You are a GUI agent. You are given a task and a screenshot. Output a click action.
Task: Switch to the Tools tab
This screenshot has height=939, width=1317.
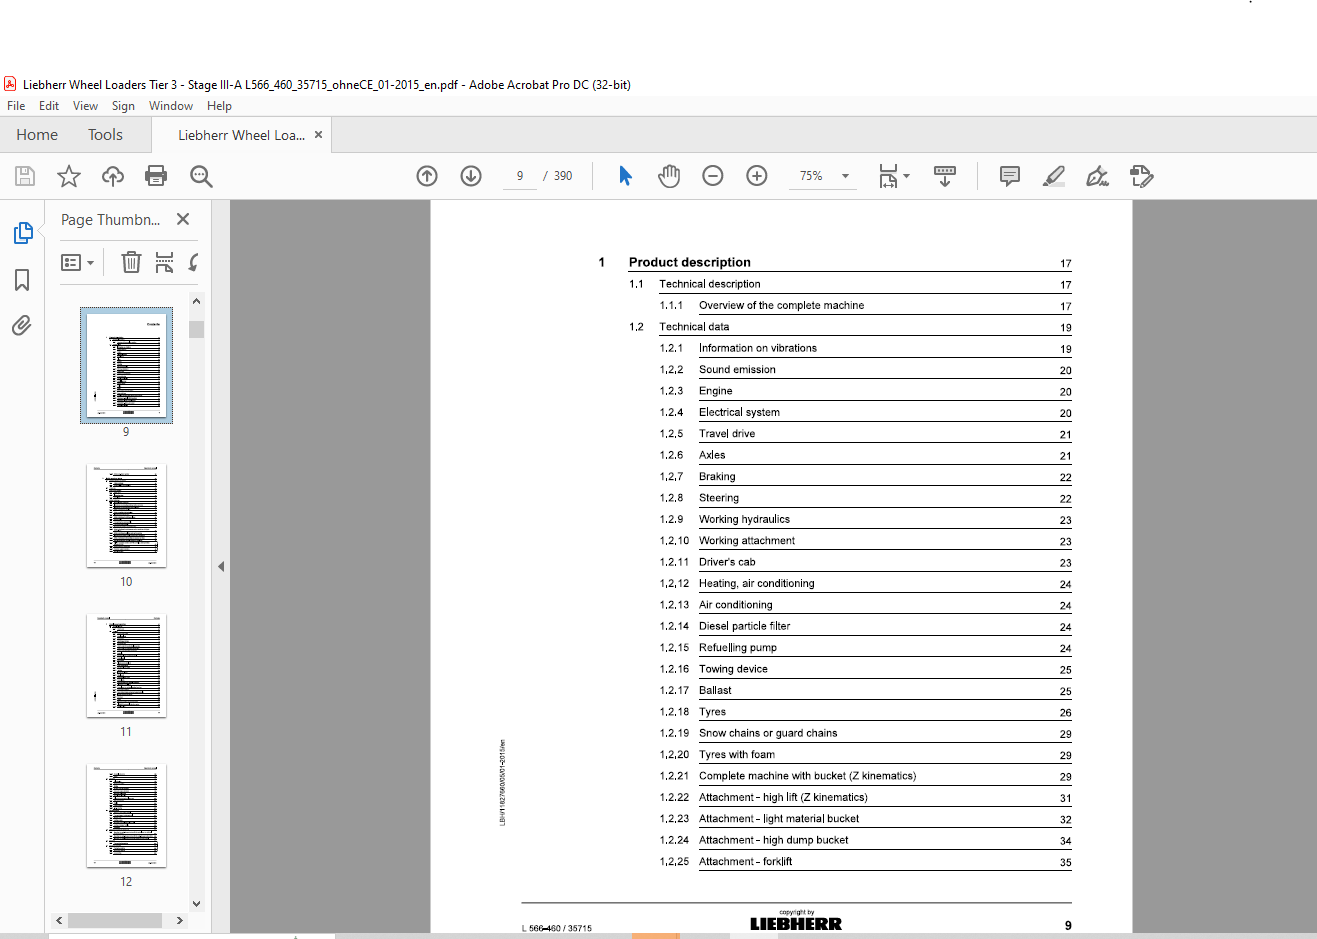105,135
